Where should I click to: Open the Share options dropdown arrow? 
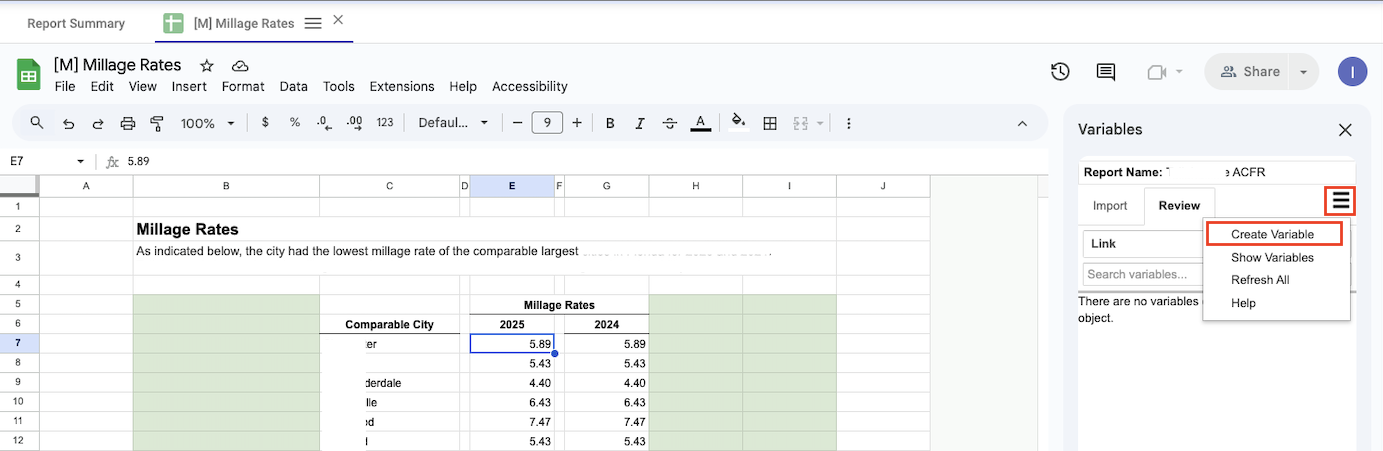(x=1303, y=72)
